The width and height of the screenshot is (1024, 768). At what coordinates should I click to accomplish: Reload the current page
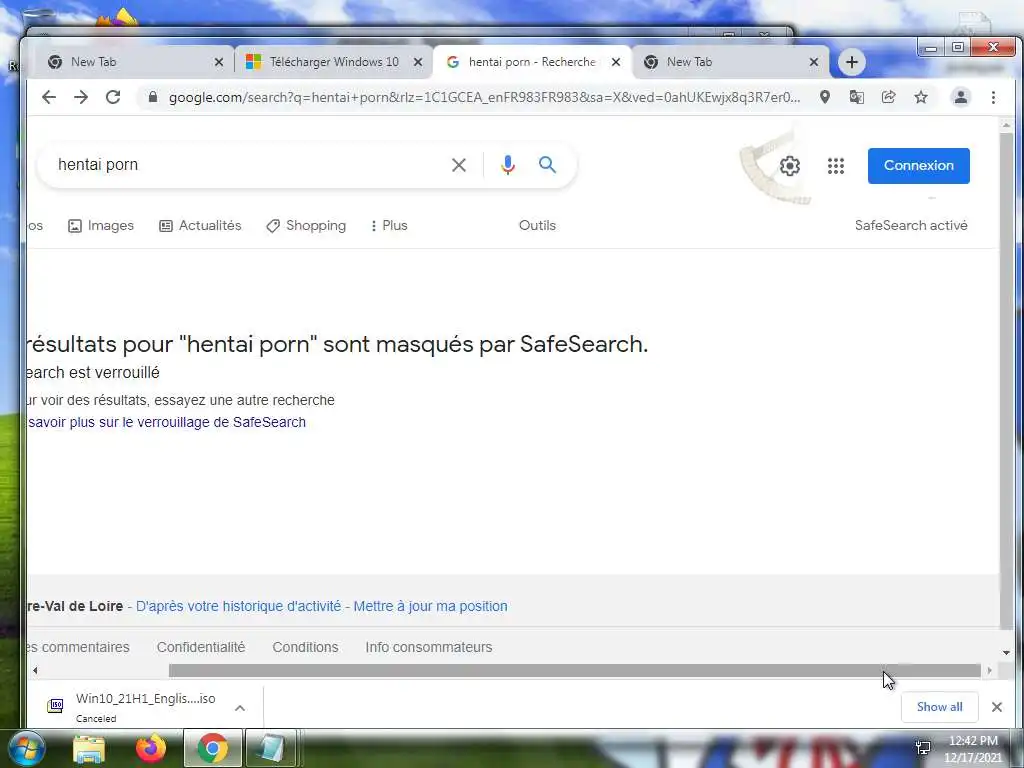click(113, 97)
